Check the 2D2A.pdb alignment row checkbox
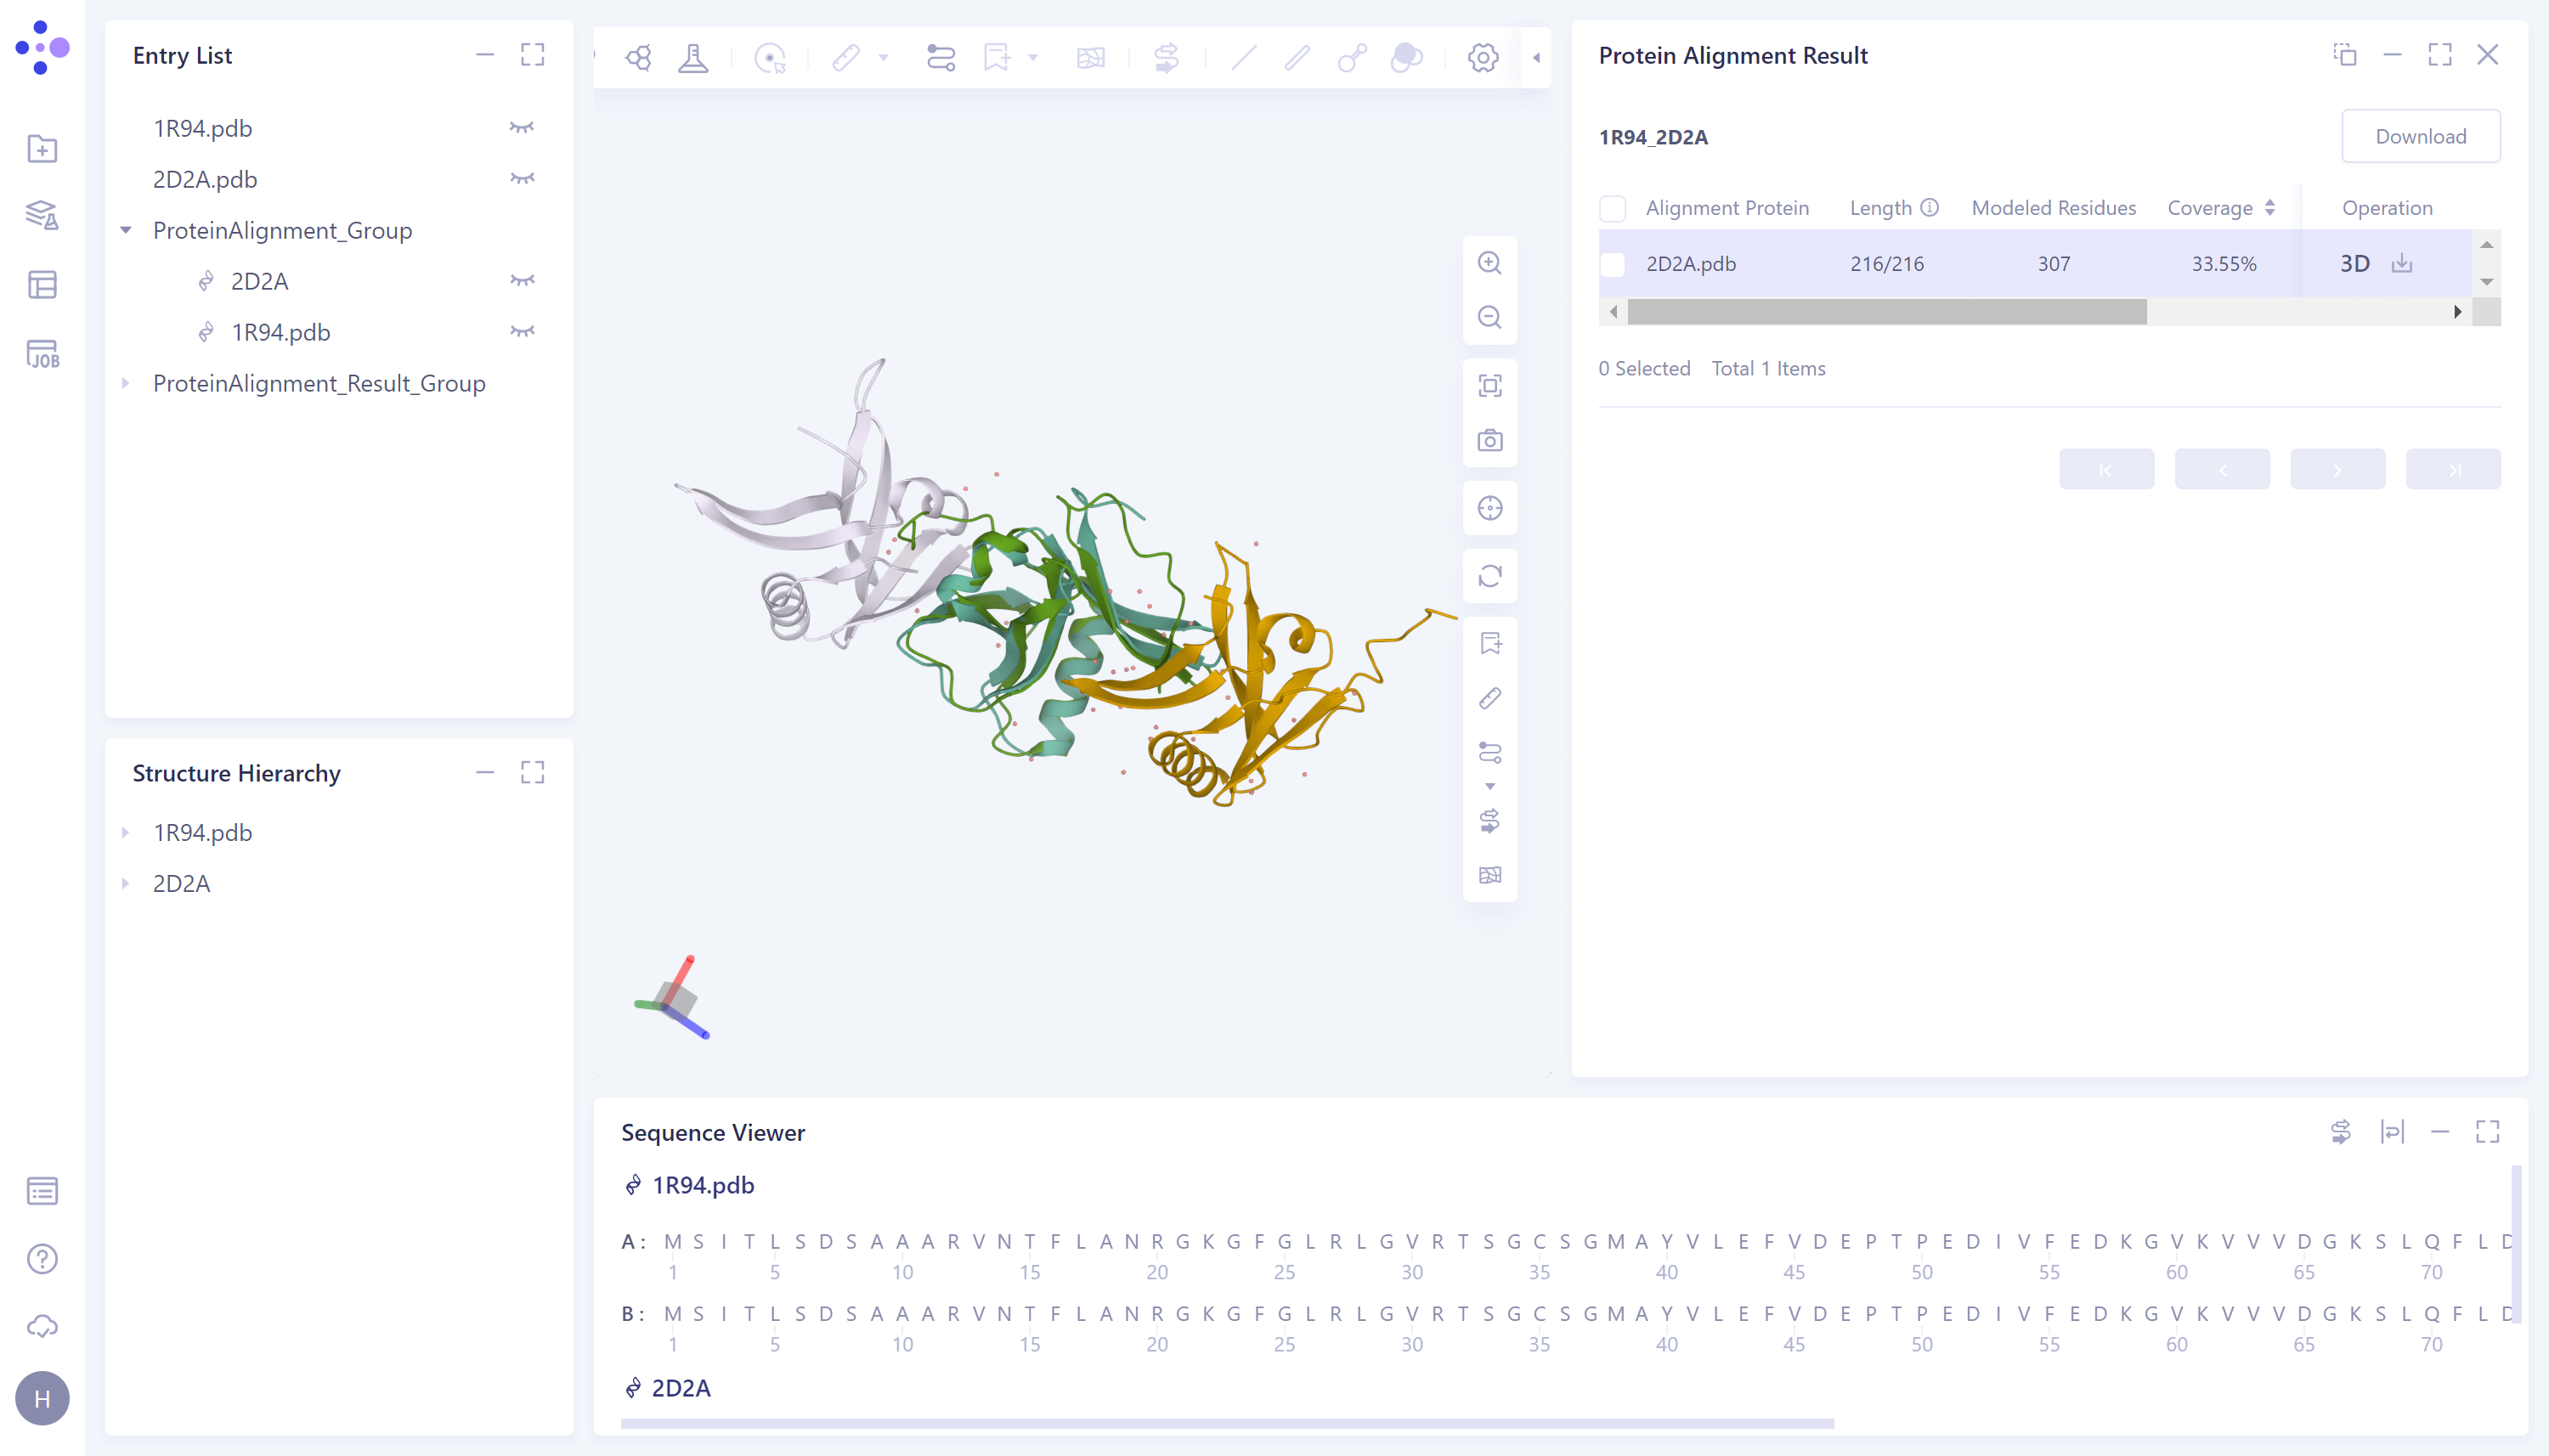 pos(1612,265)
